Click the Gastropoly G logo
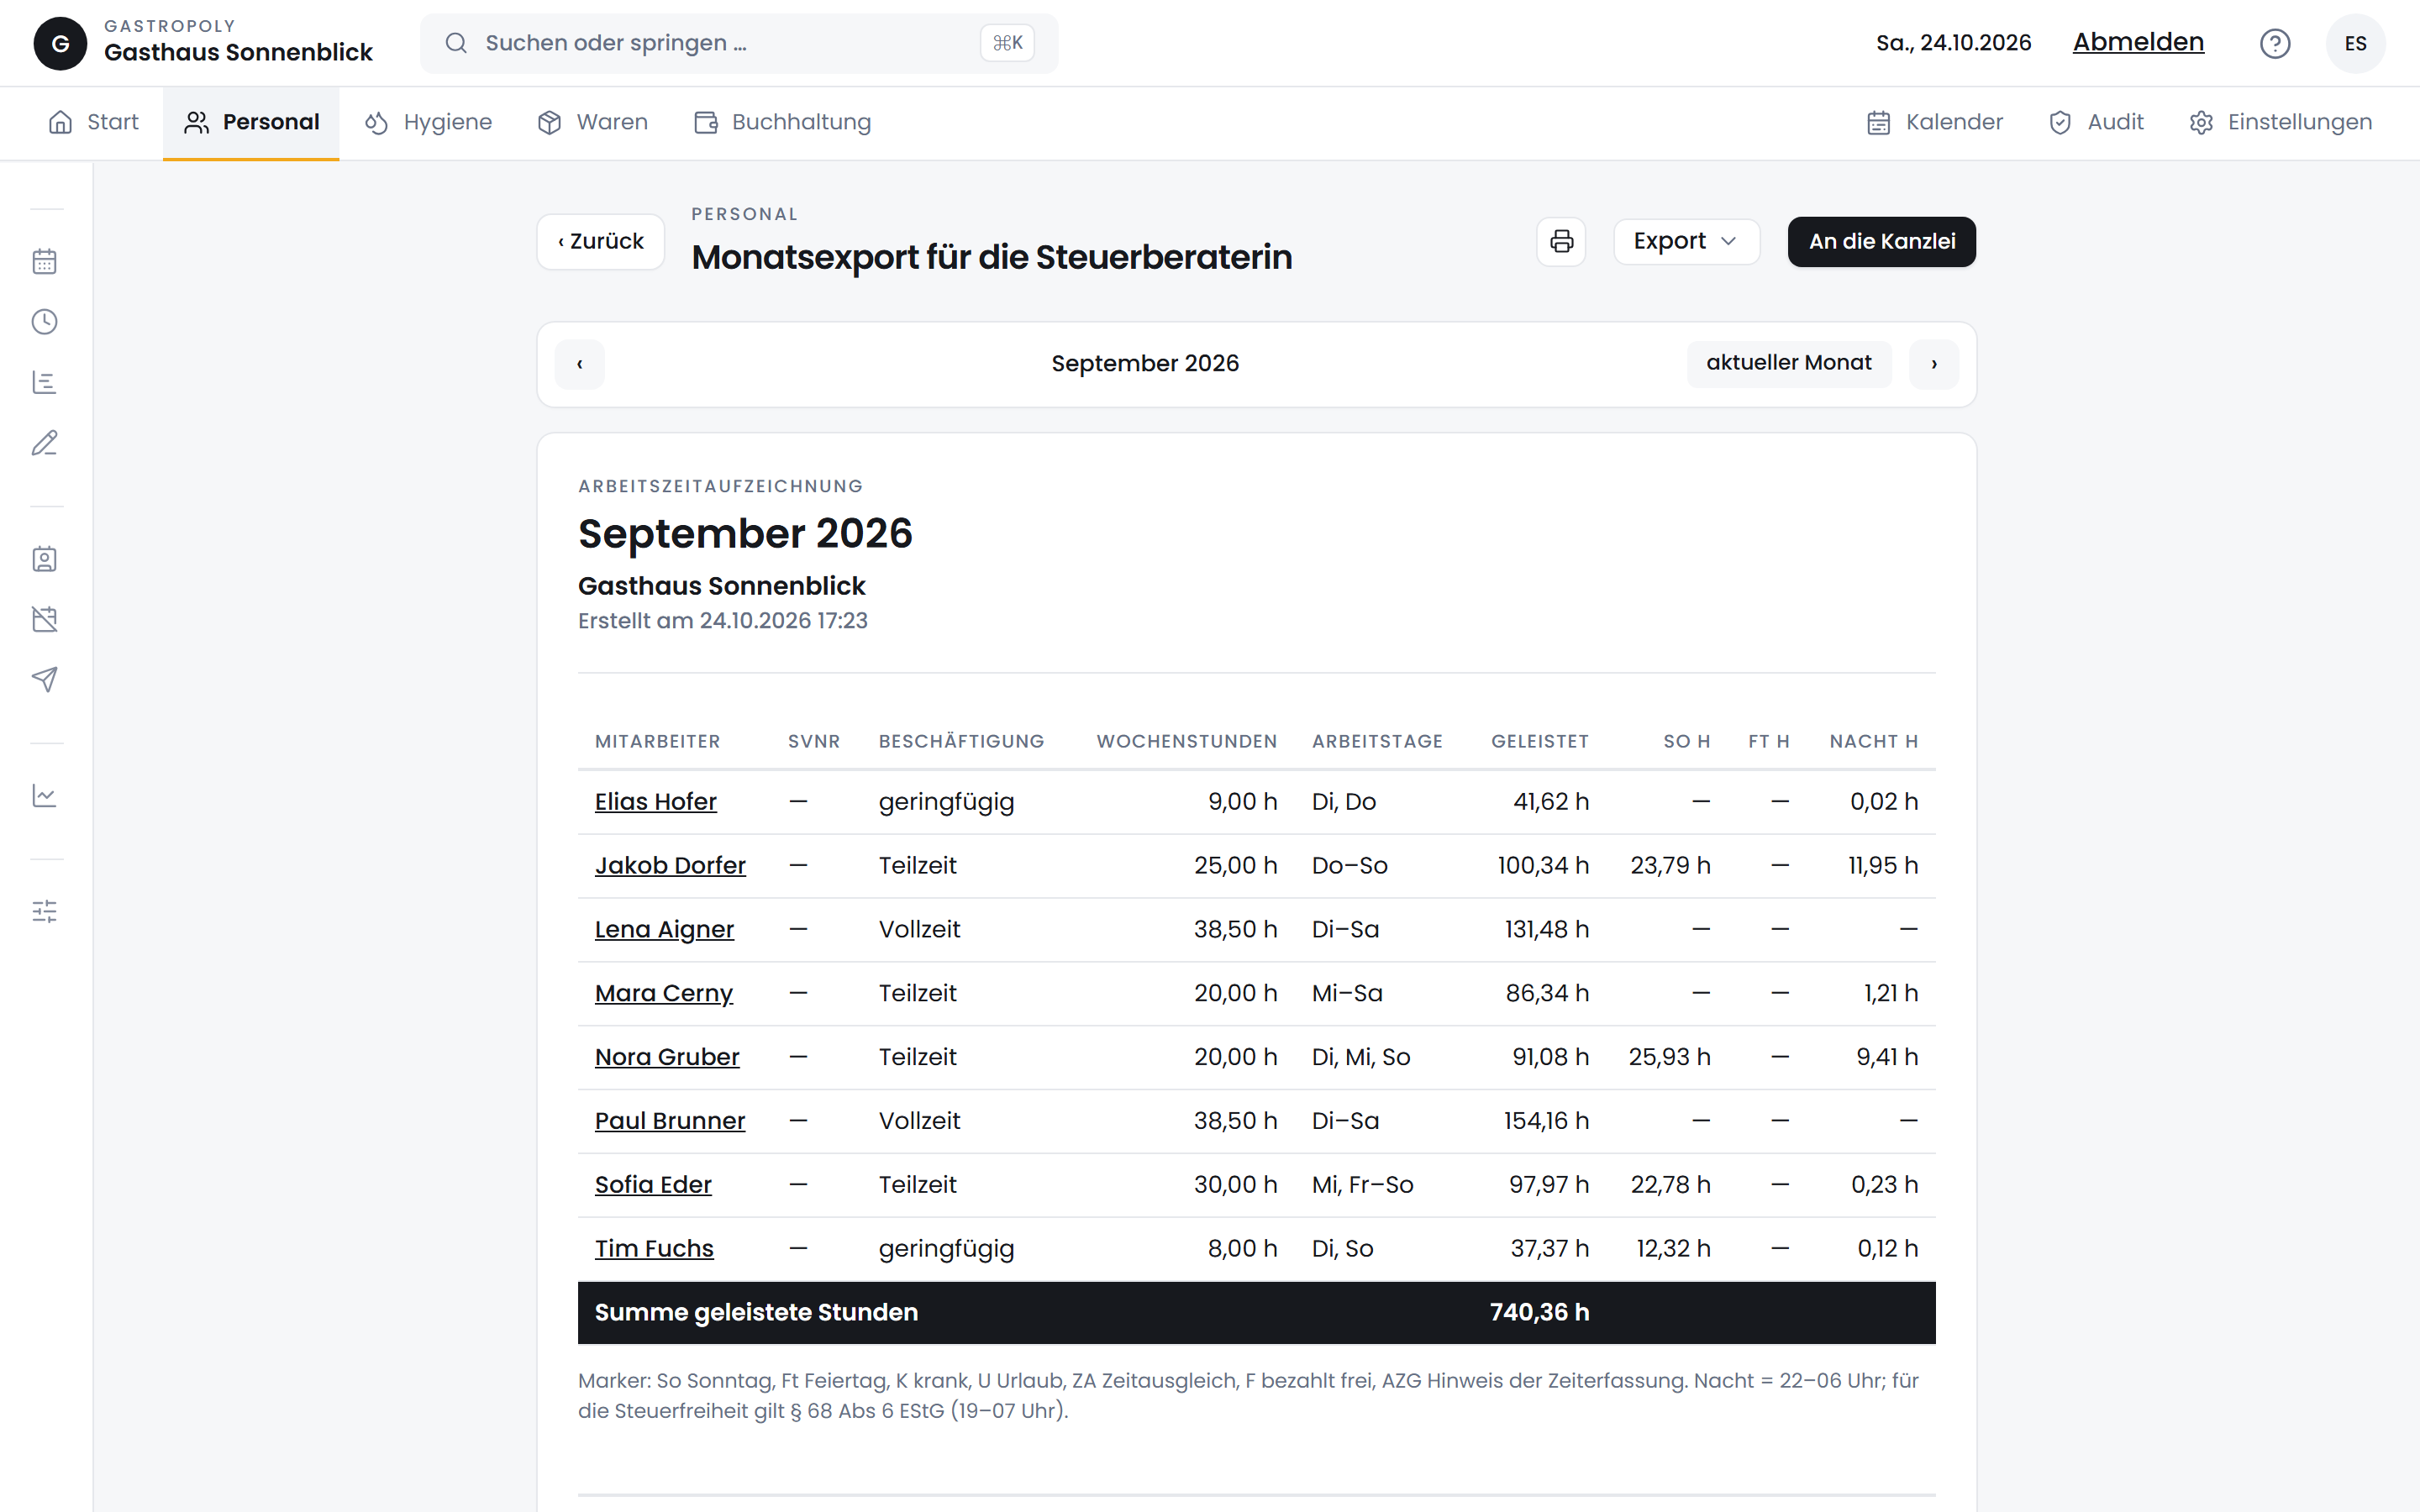The image size is (2420, 1512). pyautogui.click(x=60, y=43)
